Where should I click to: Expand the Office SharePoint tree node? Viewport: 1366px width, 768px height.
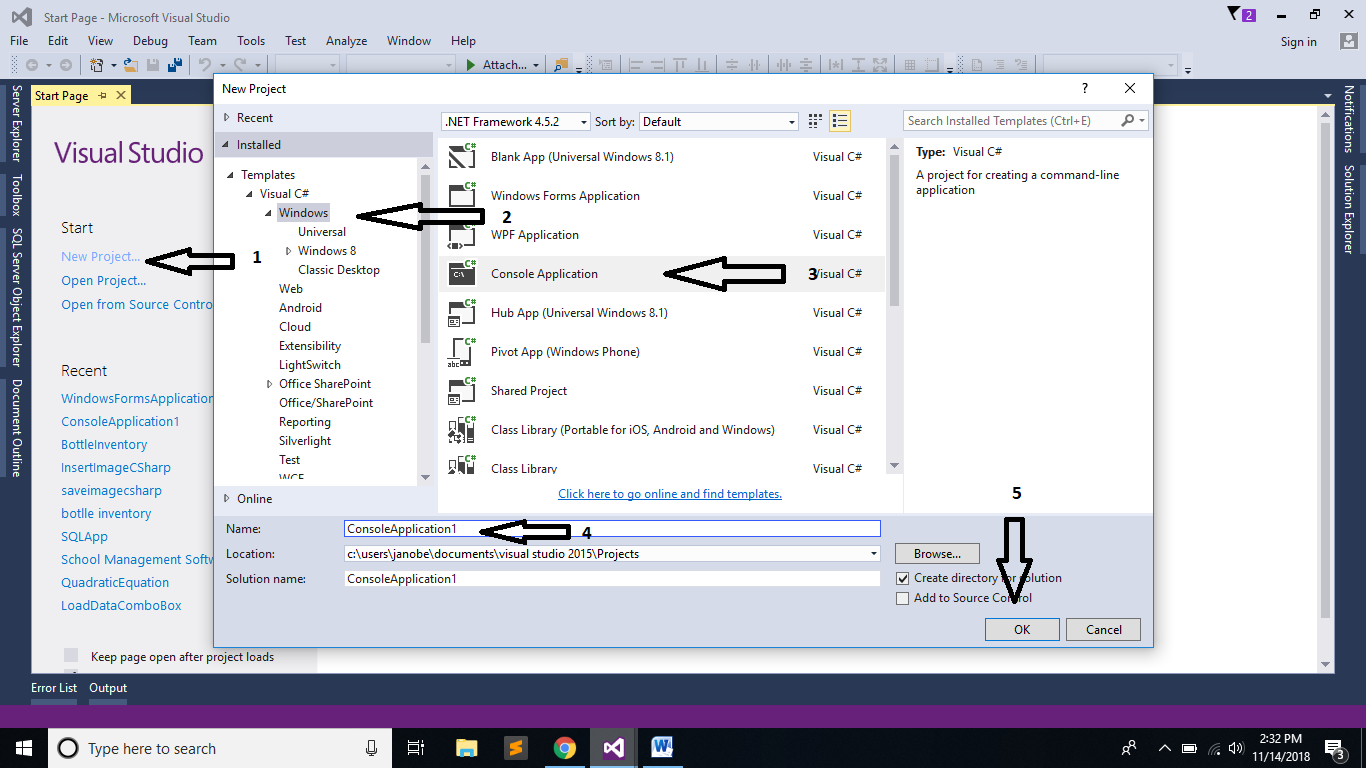(x=270, y=384)
